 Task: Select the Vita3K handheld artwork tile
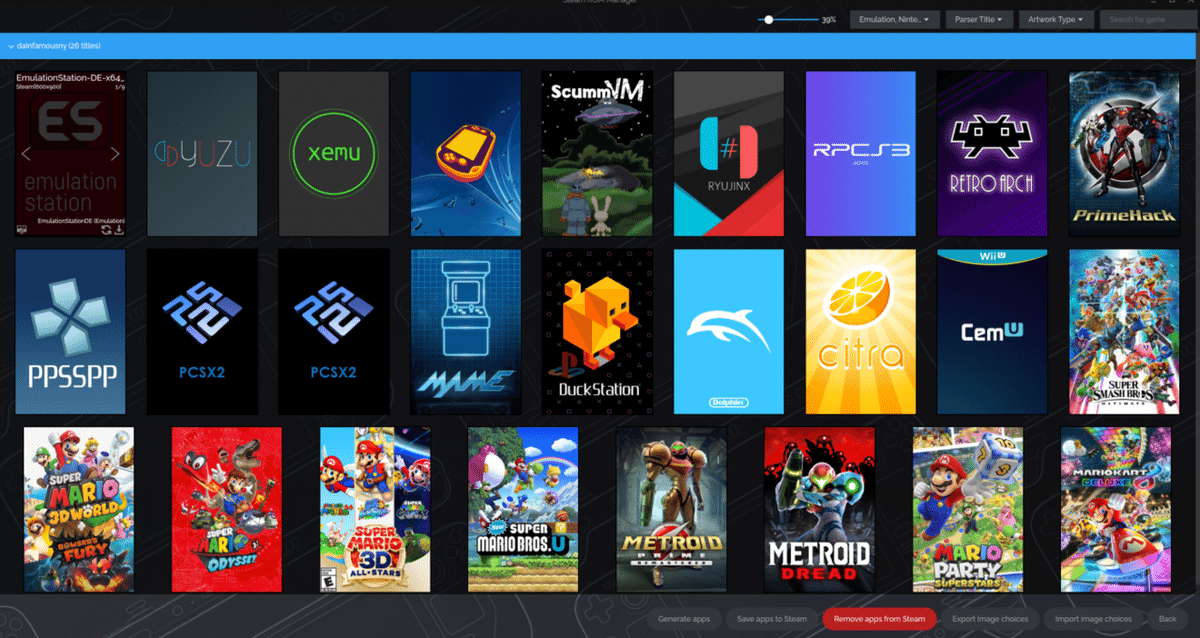tap(466, 153)
